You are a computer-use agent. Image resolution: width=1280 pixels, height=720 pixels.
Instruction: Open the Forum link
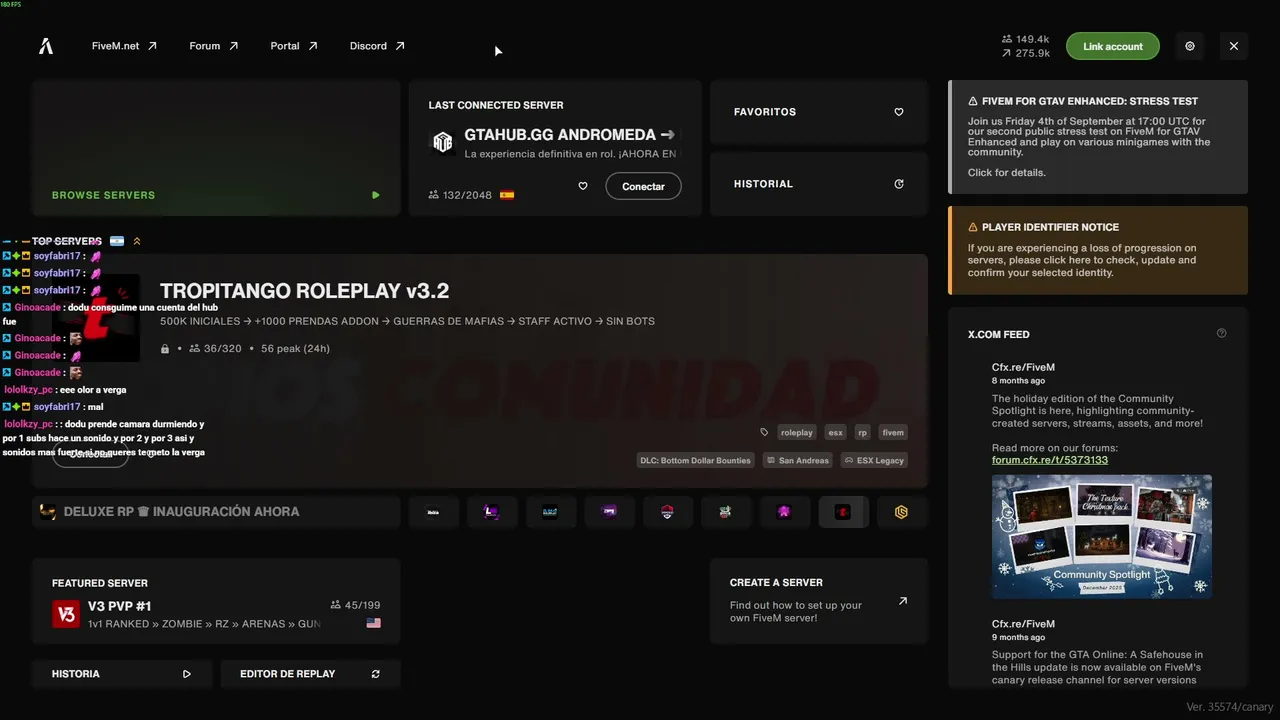[214, 46]
